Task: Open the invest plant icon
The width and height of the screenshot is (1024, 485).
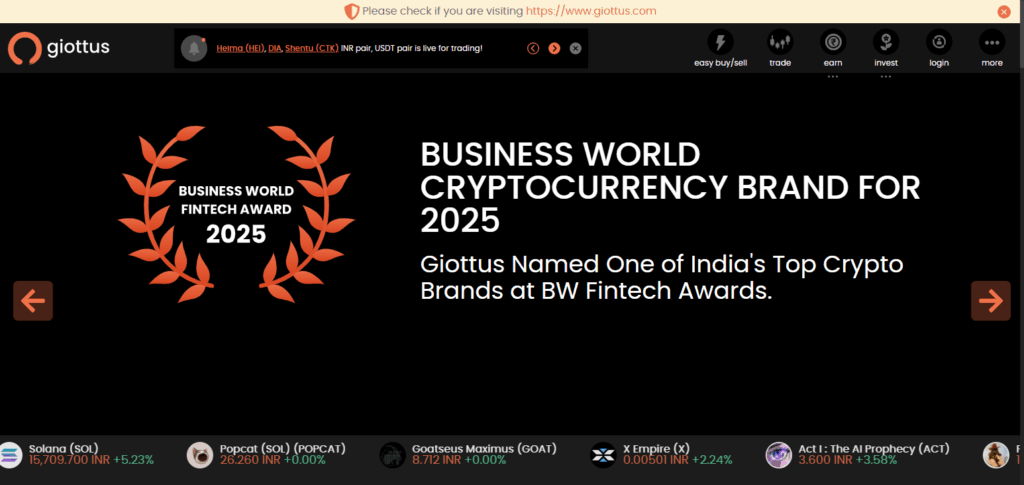Action: click(886, 42)
